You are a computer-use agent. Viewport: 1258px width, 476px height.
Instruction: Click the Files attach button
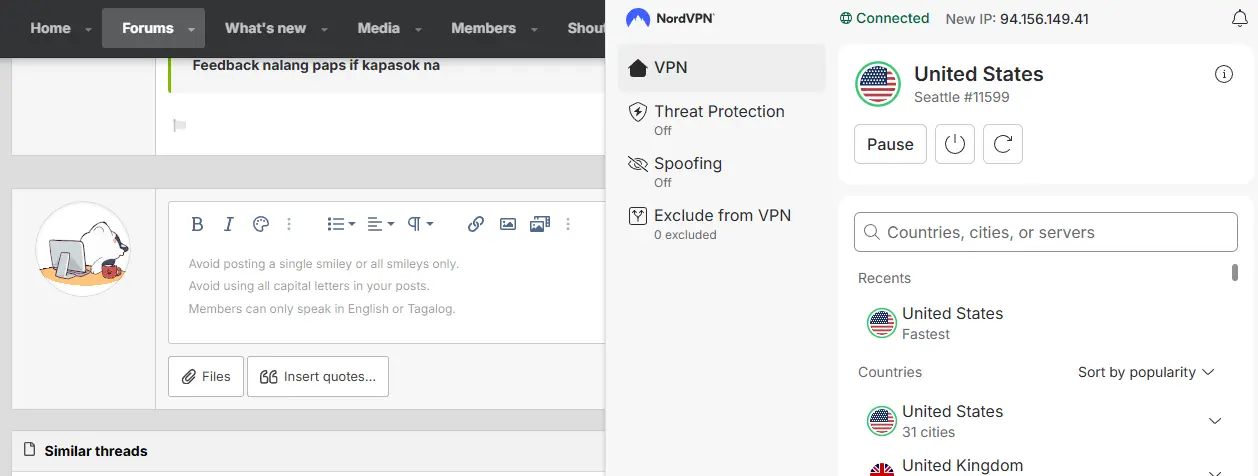click(x=206, y=377)
